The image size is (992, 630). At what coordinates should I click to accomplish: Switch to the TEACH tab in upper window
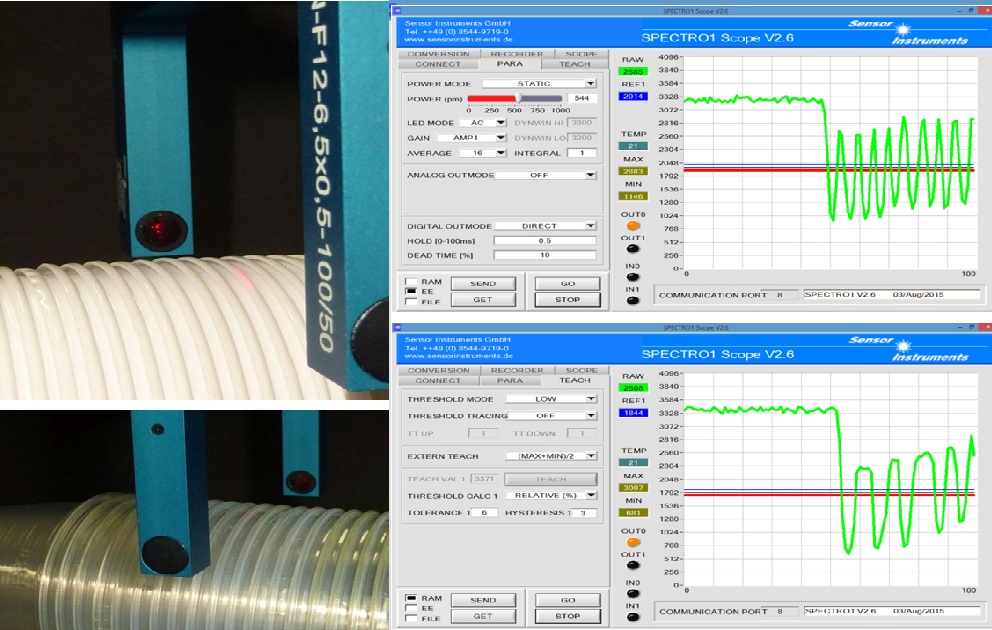click(574, 64)
